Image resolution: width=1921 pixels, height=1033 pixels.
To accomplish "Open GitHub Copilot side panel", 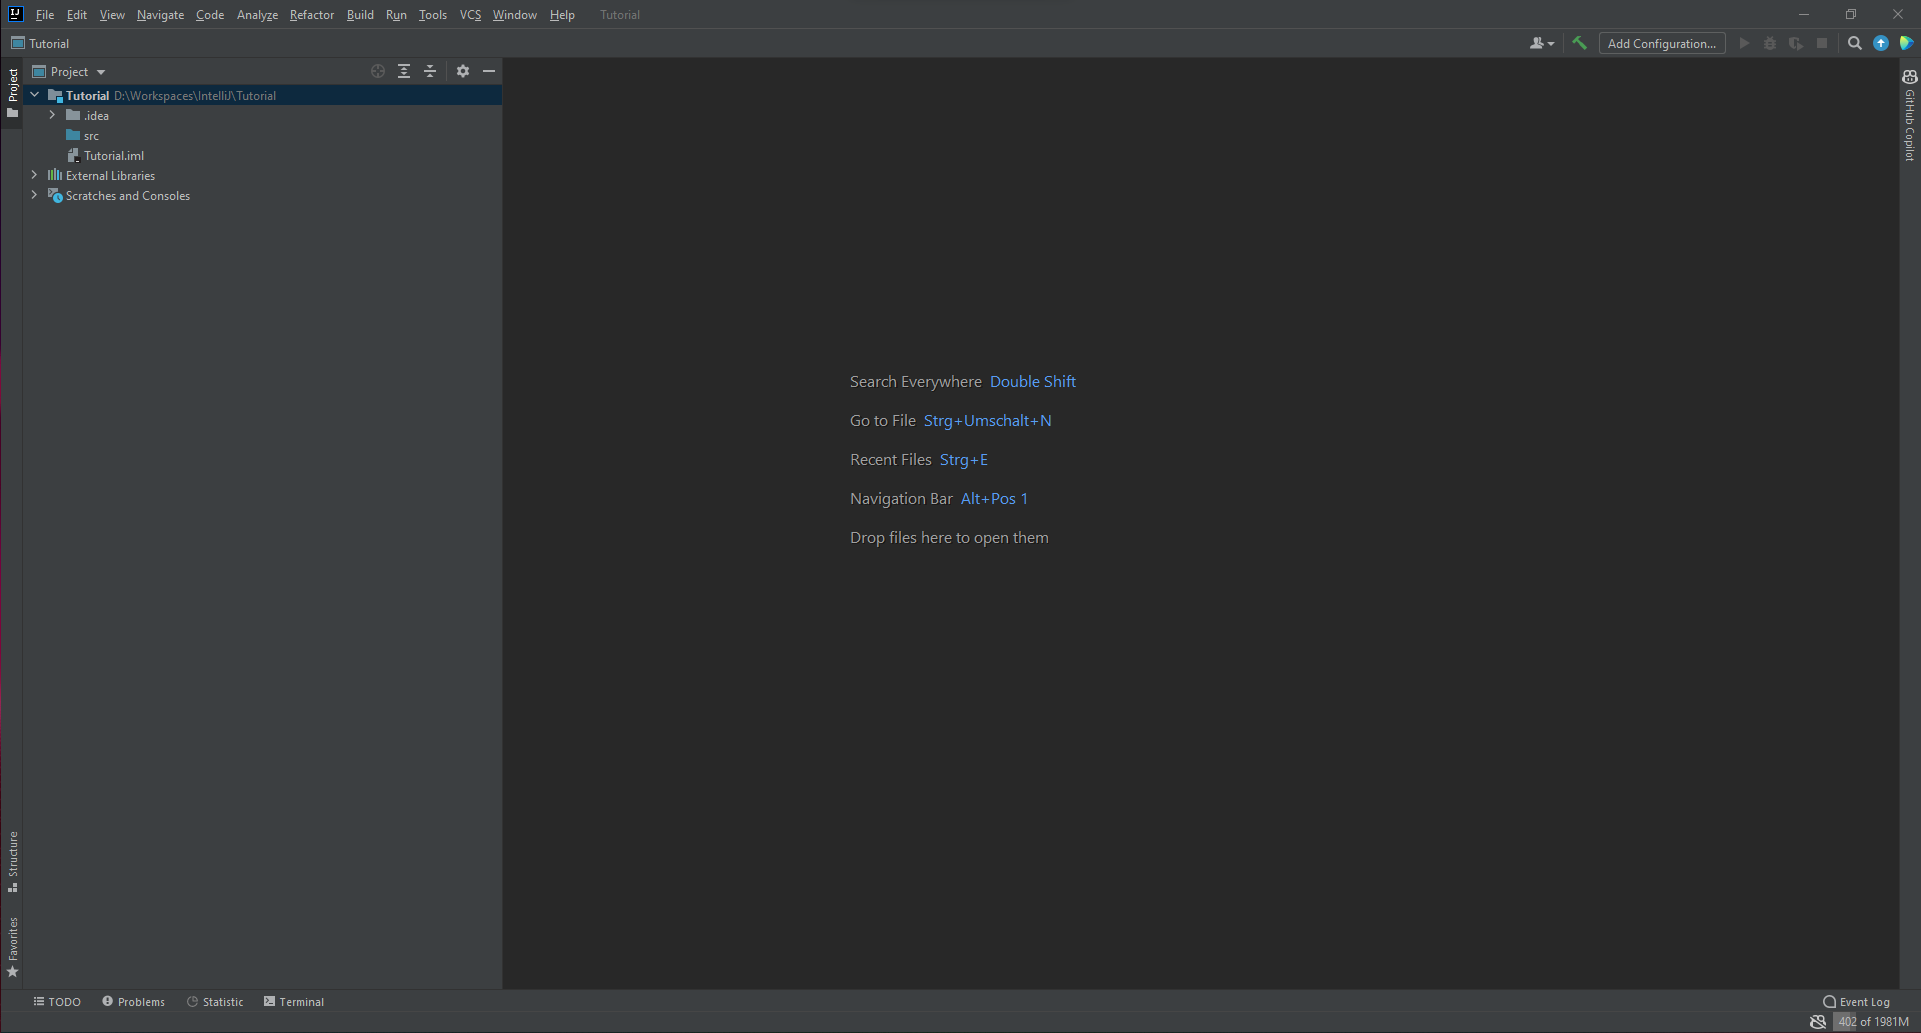I will click(x=1910, y=115).
